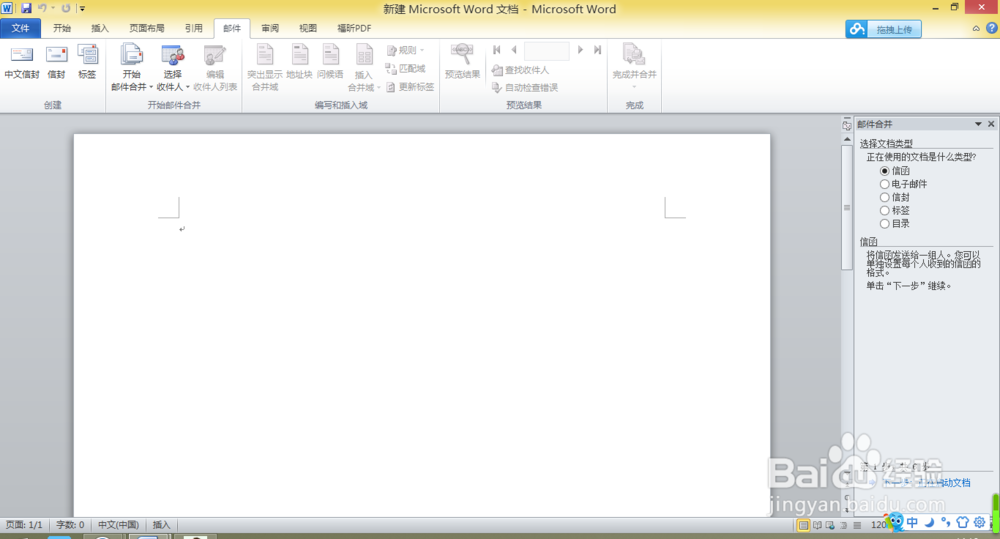Go to previous record arrow
Image resolution: width=1000 pixels, height=539 pixels.
click(x=514, y=50)
